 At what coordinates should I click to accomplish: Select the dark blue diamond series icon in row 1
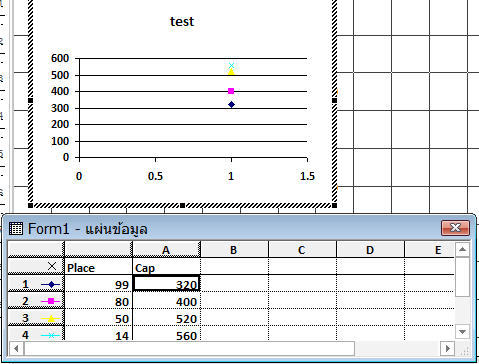click(51, 284)
